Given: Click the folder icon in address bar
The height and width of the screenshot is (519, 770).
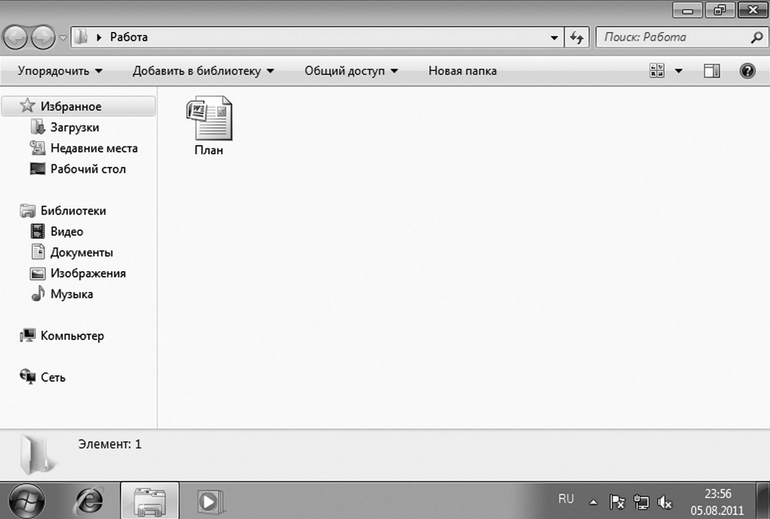Looking at the screenshot, I should (81, 37).
